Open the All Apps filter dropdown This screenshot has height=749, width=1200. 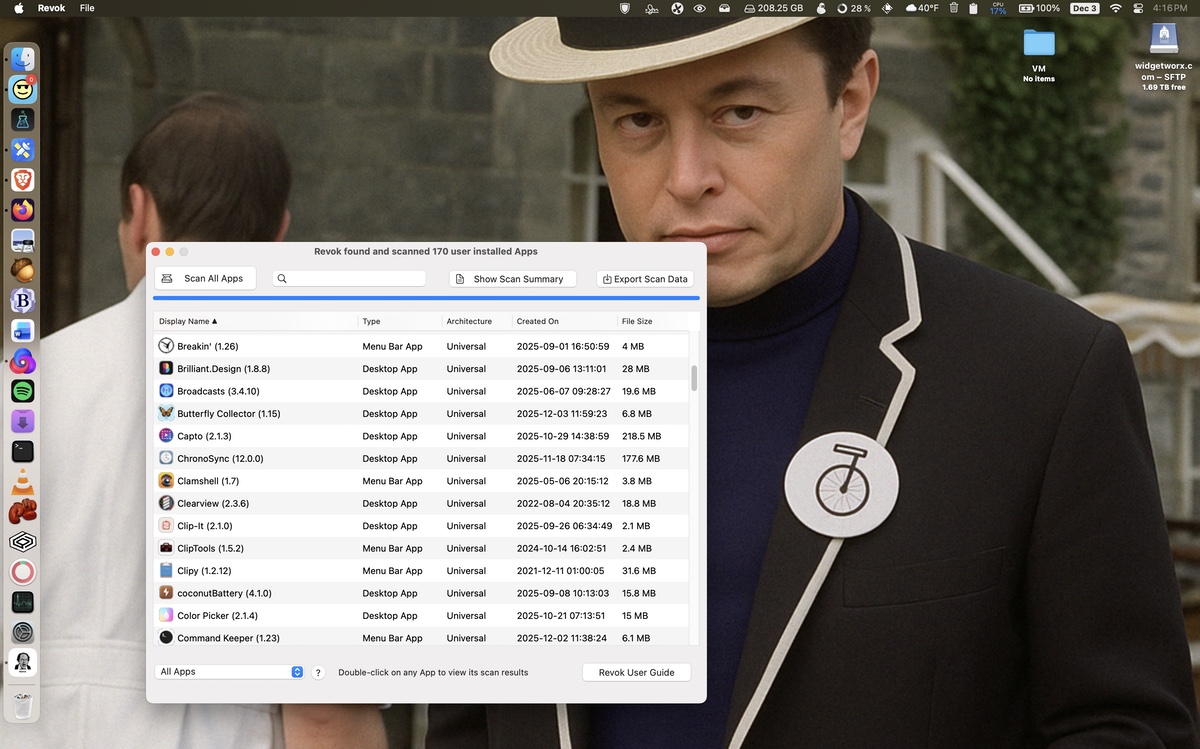pyautogui.click(x=230, y=672)
